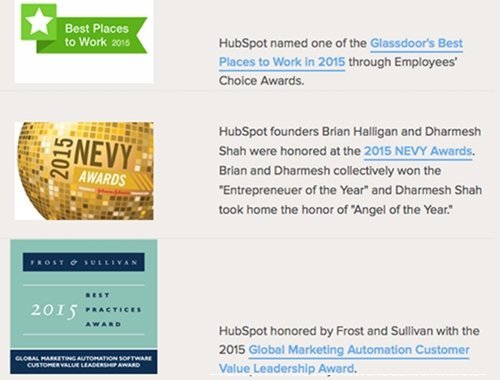Click navy Global Marketing Automation Software caption strip
Screen dimensions: 500x380
pos(84,362)
